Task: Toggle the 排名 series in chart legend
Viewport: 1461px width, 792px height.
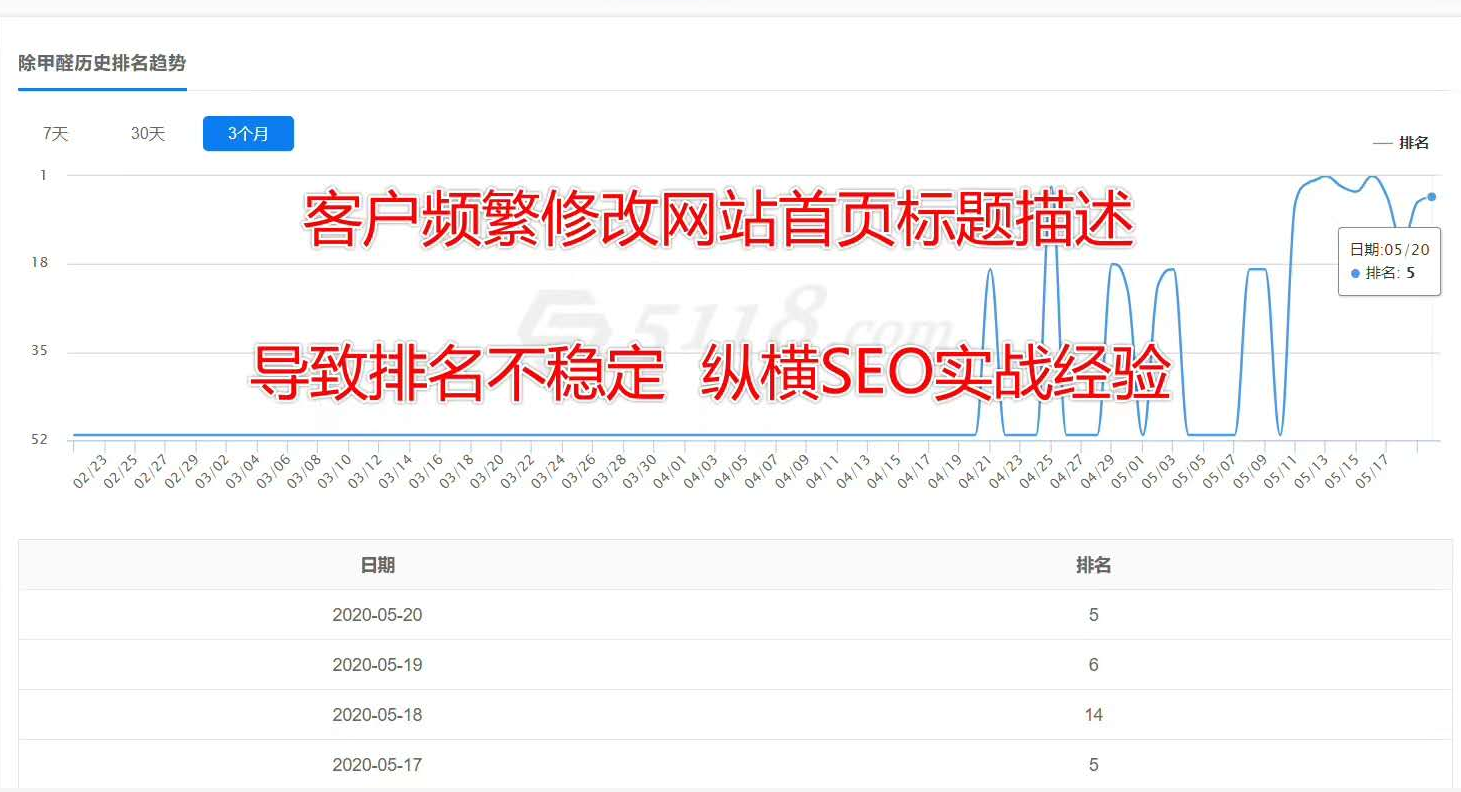Action: (1402, 143)
